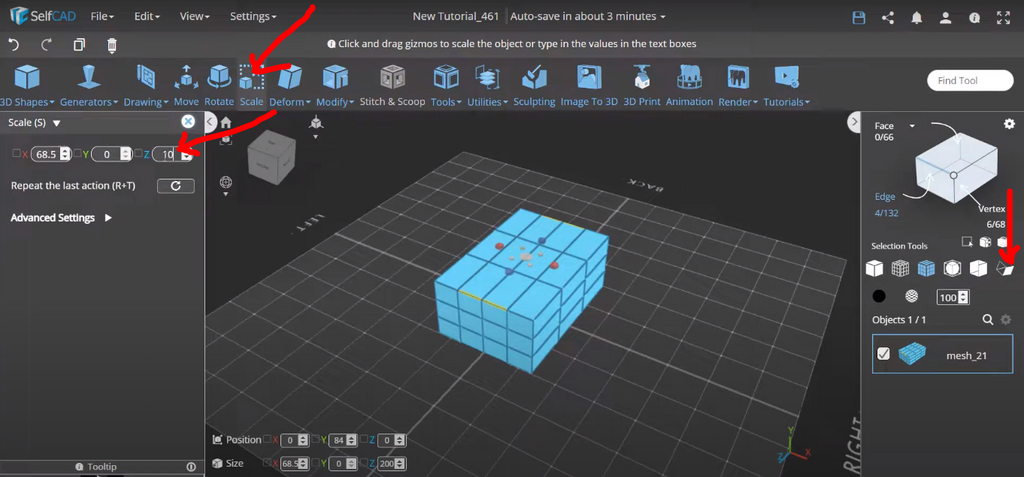The image size is (1024, 477).
Task: Click the Scale X value field
Action: (50, 154)
